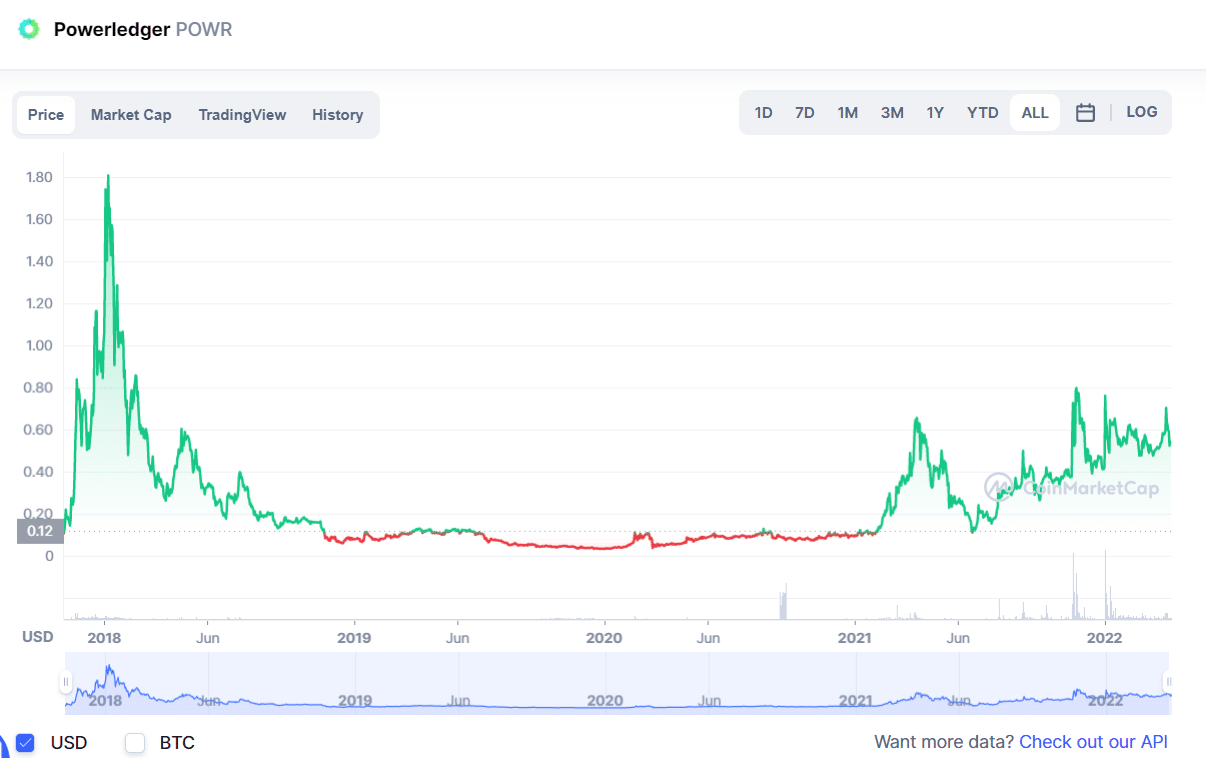Click the '2019' label on the main chart axis
Viewport: 1206px width, 758px height.
click(x=354, y=637)
